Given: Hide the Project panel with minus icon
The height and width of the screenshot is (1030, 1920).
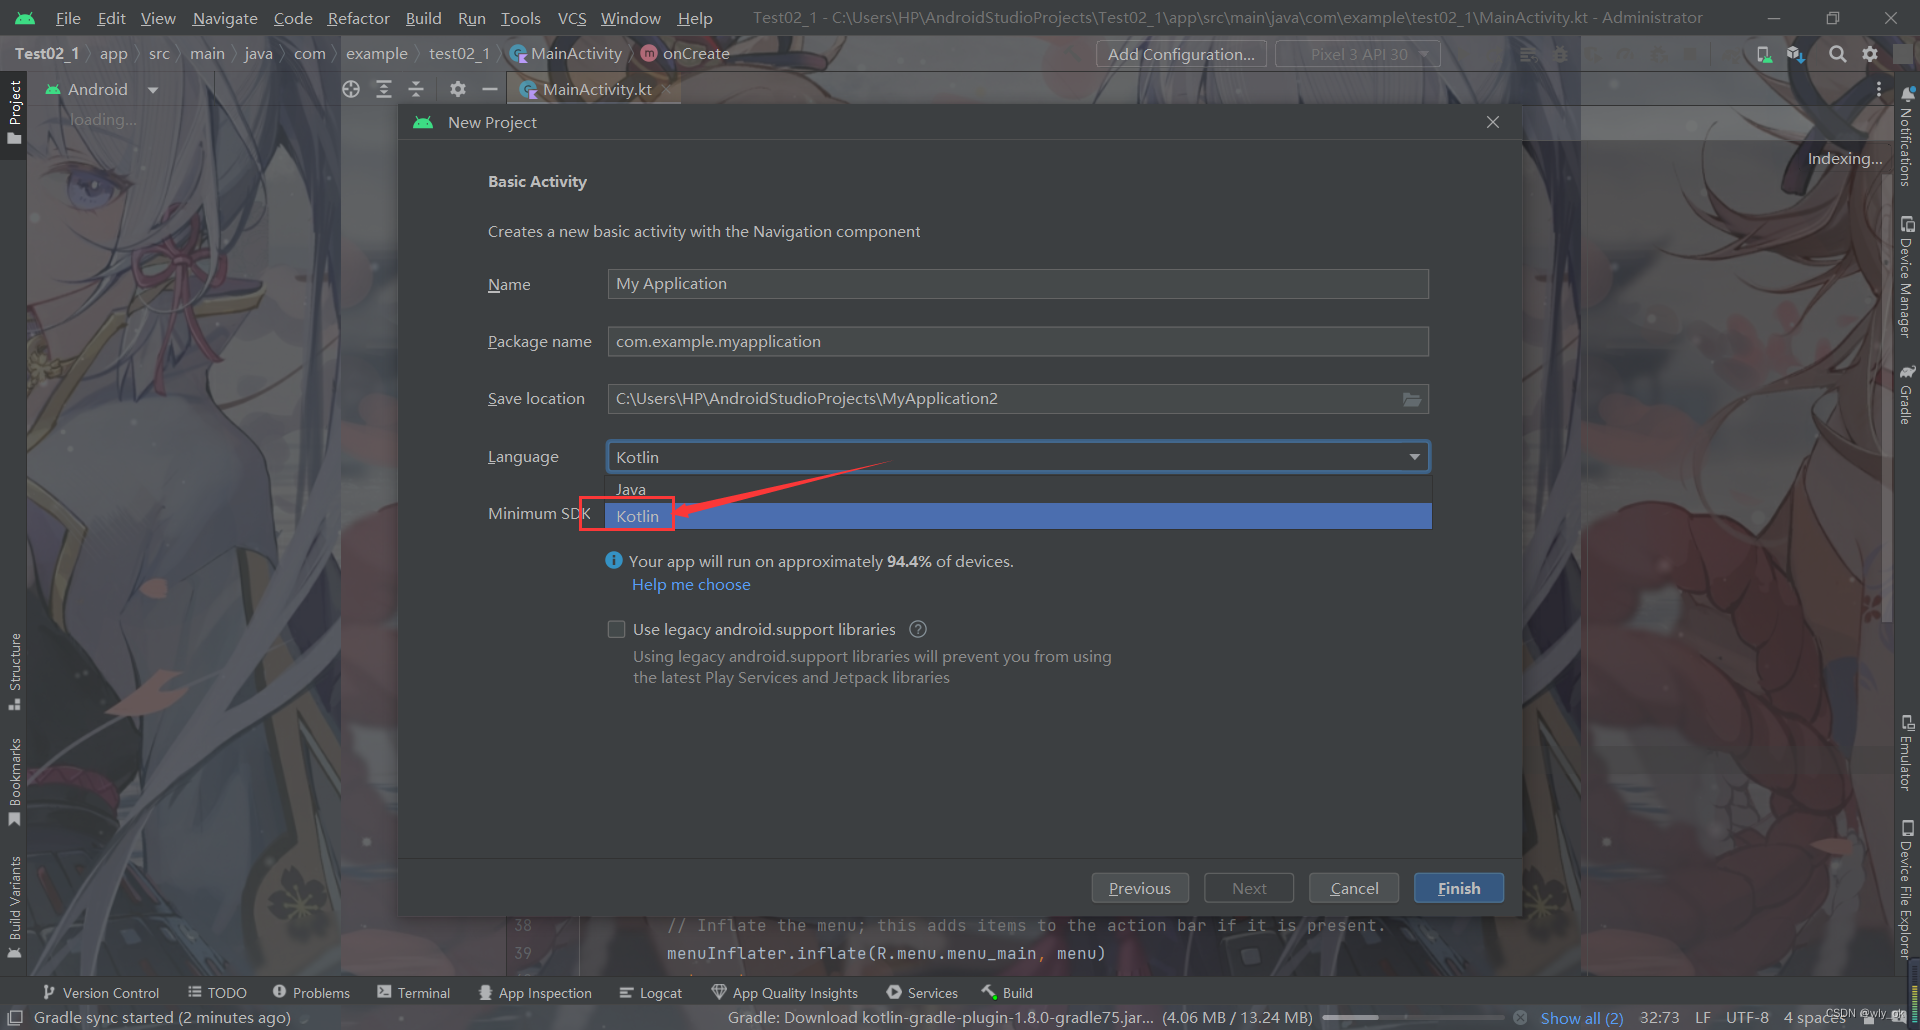Looking at the screenshot, I should point(490,90).
